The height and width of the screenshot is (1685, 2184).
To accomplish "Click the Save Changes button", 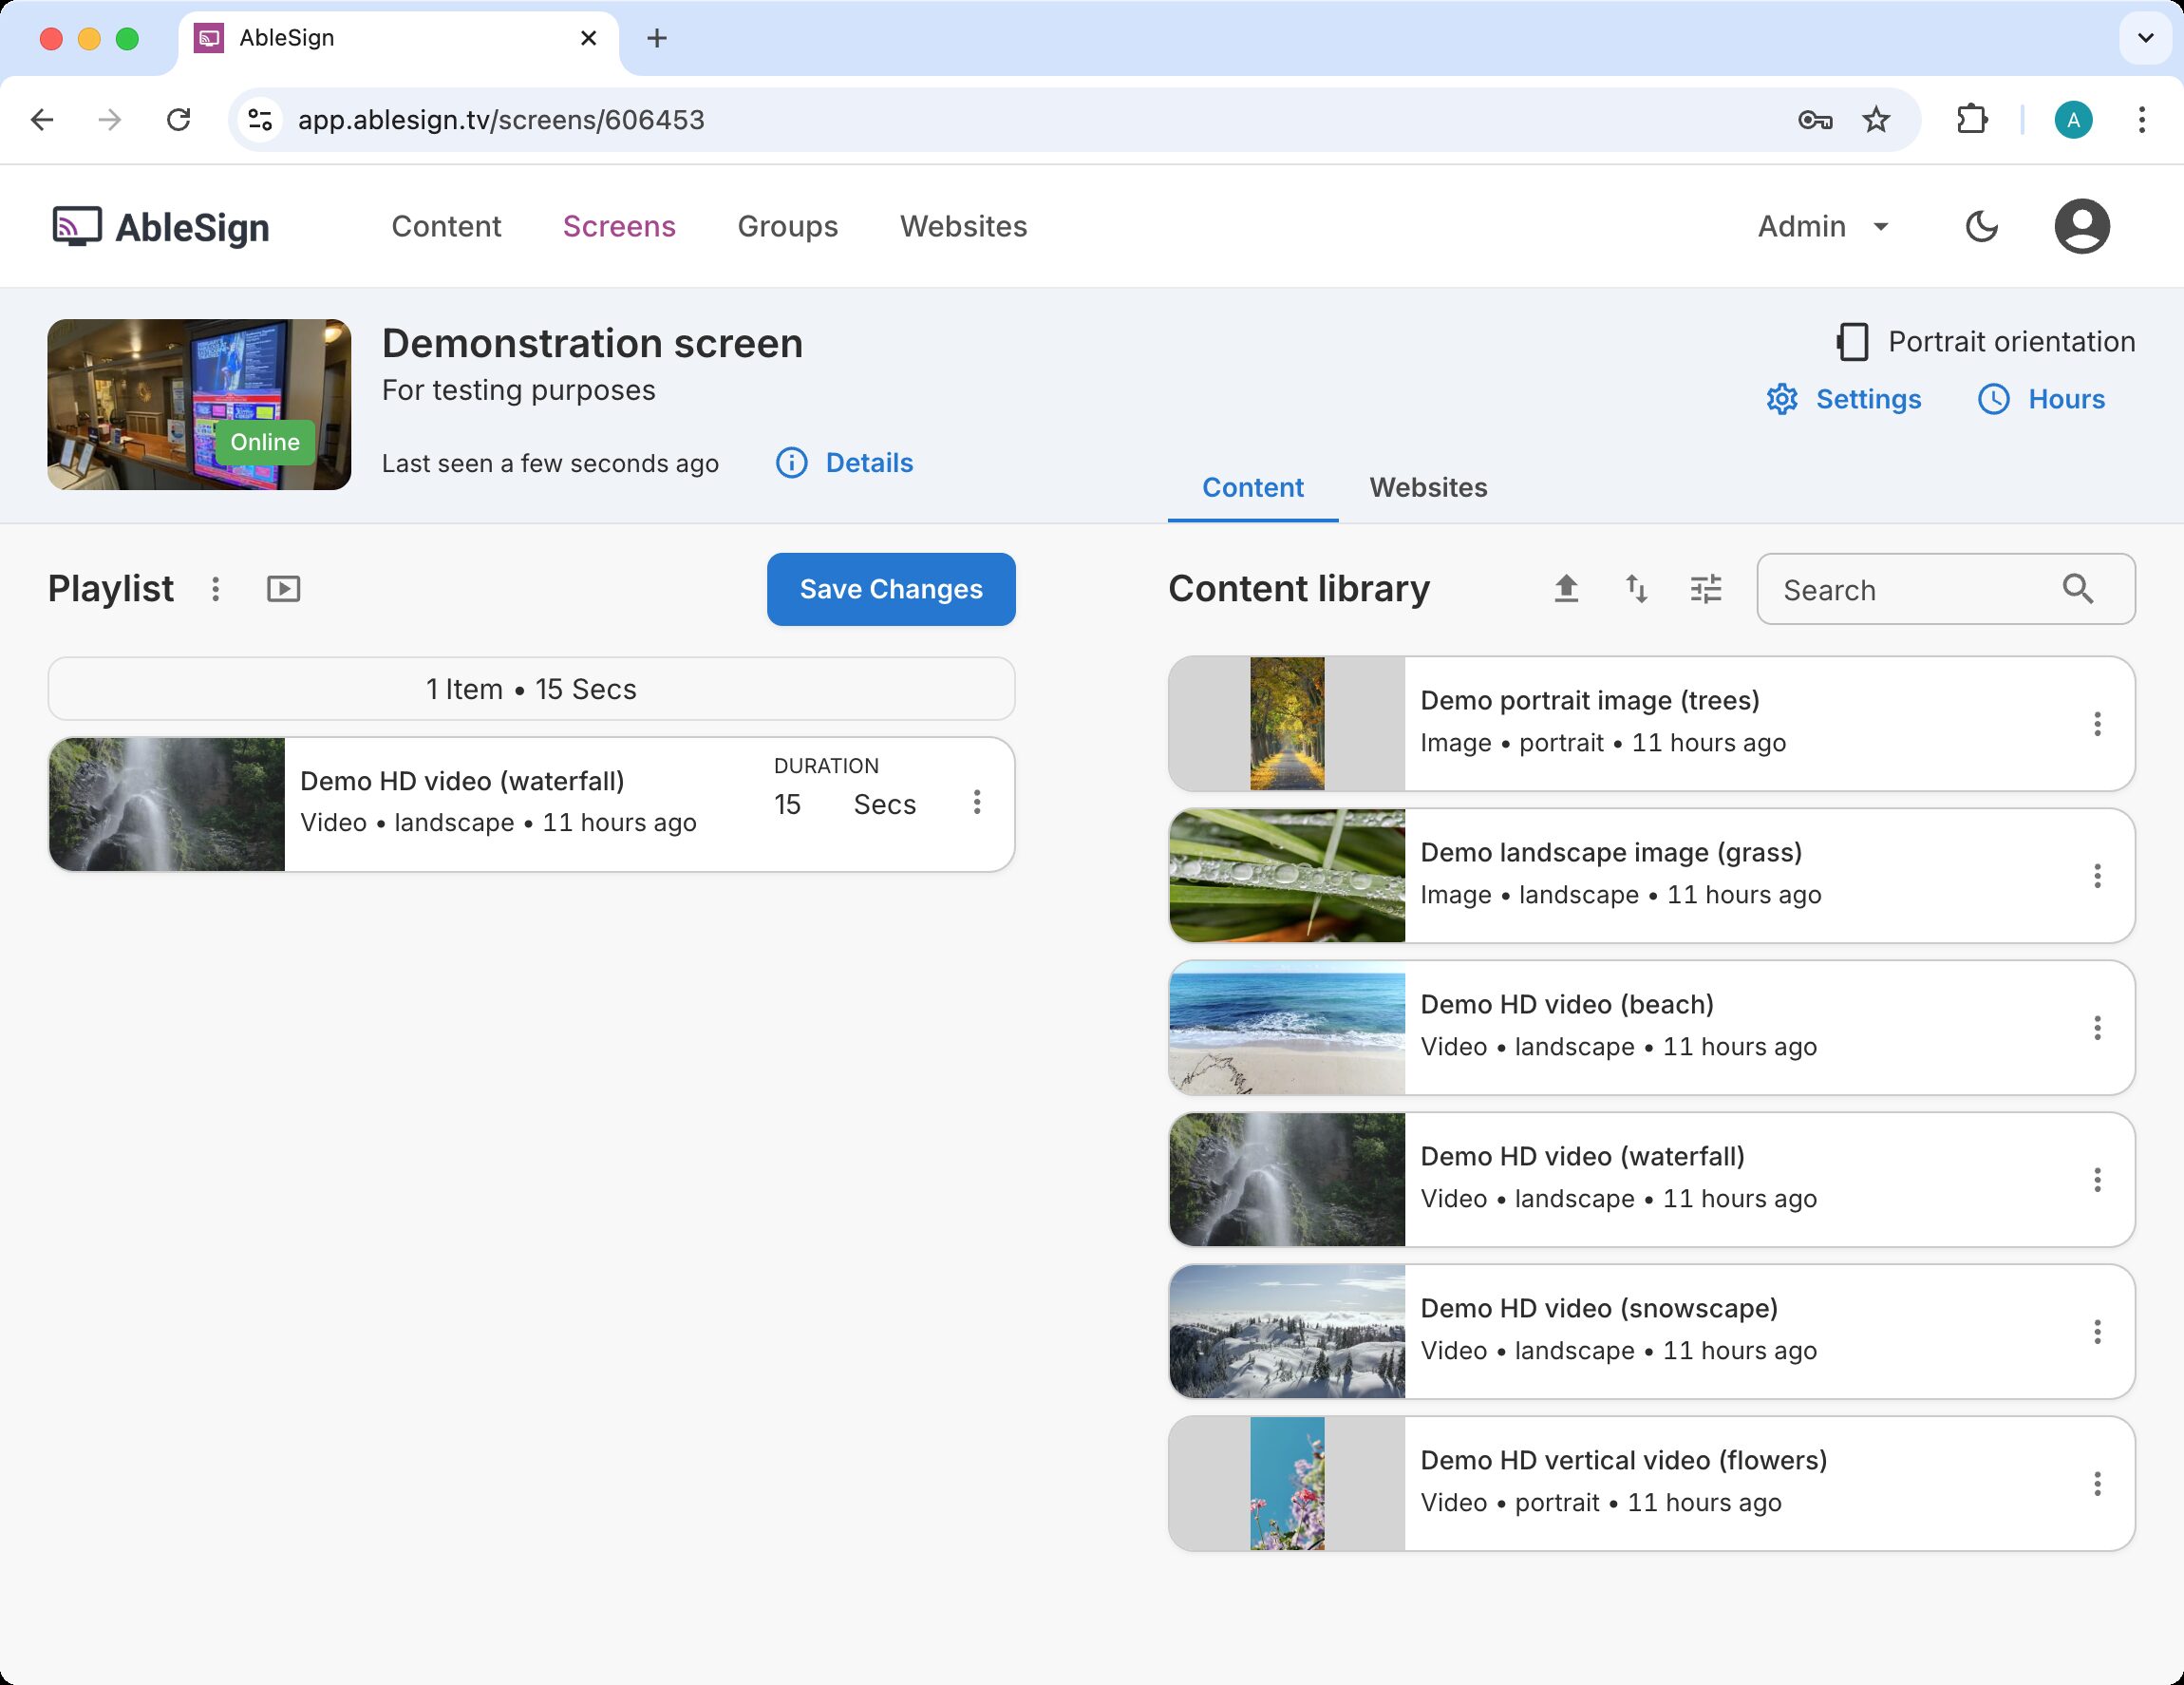I will click(x=890, y=589).
